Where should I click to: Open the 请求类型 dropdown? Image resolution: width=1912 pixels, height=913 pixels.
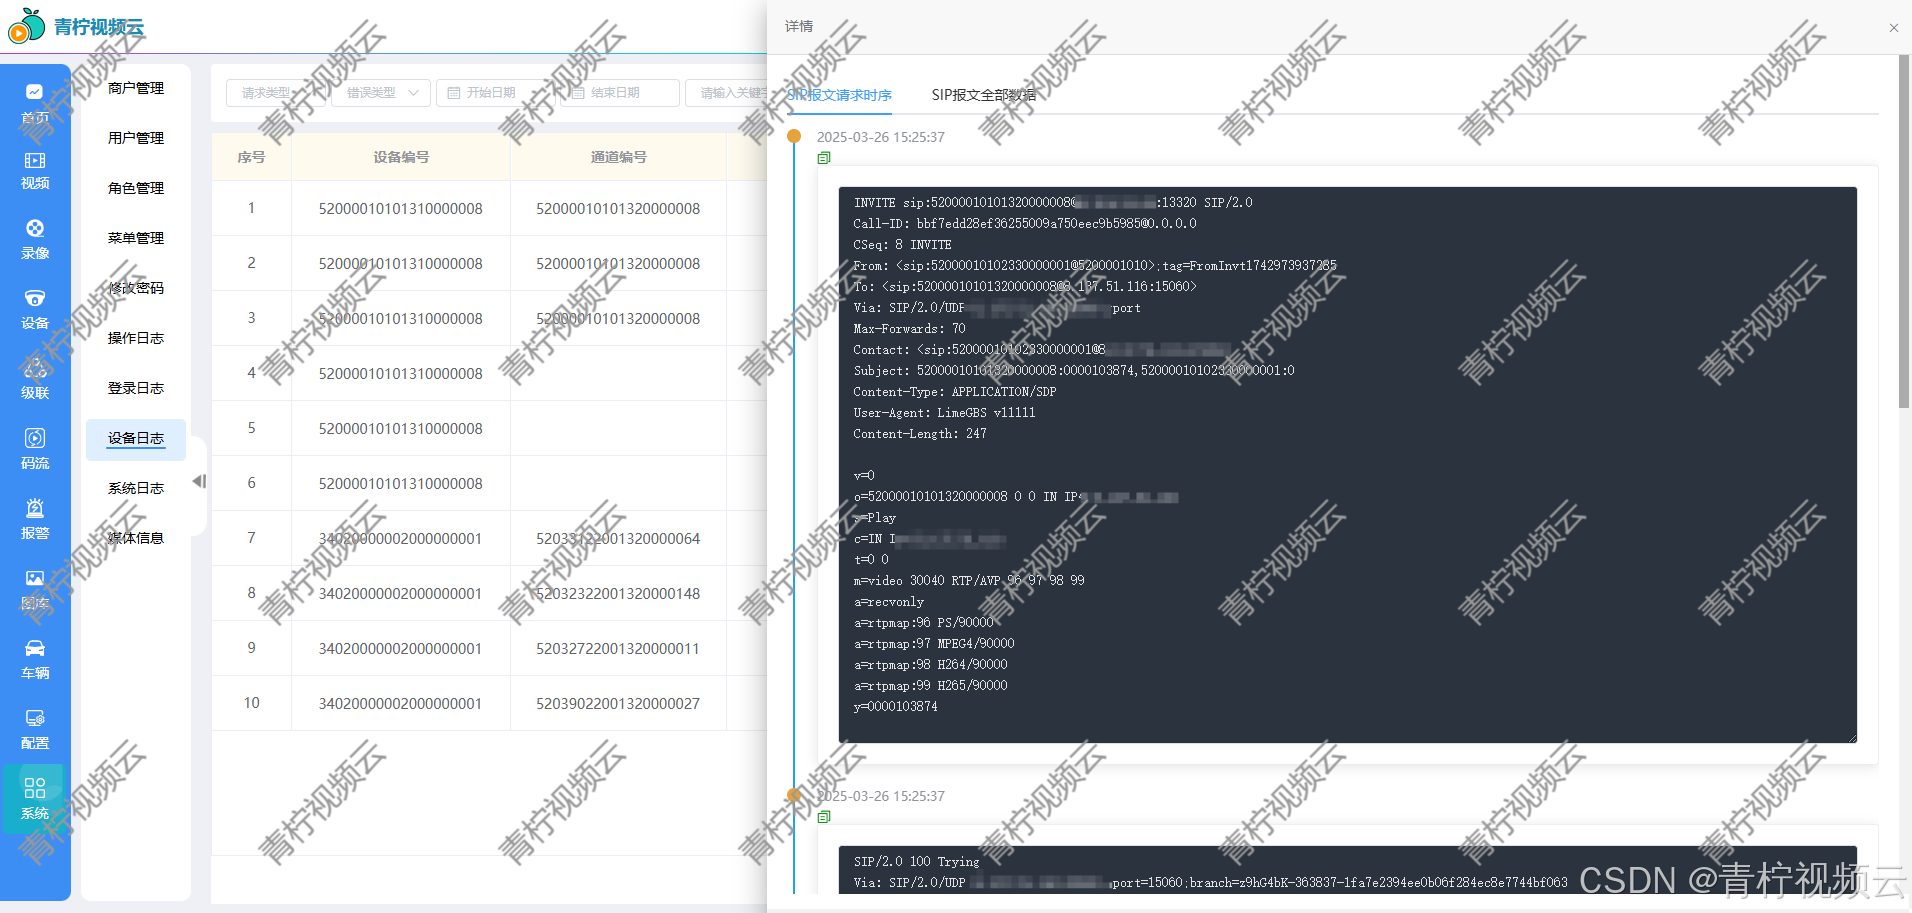276,93
